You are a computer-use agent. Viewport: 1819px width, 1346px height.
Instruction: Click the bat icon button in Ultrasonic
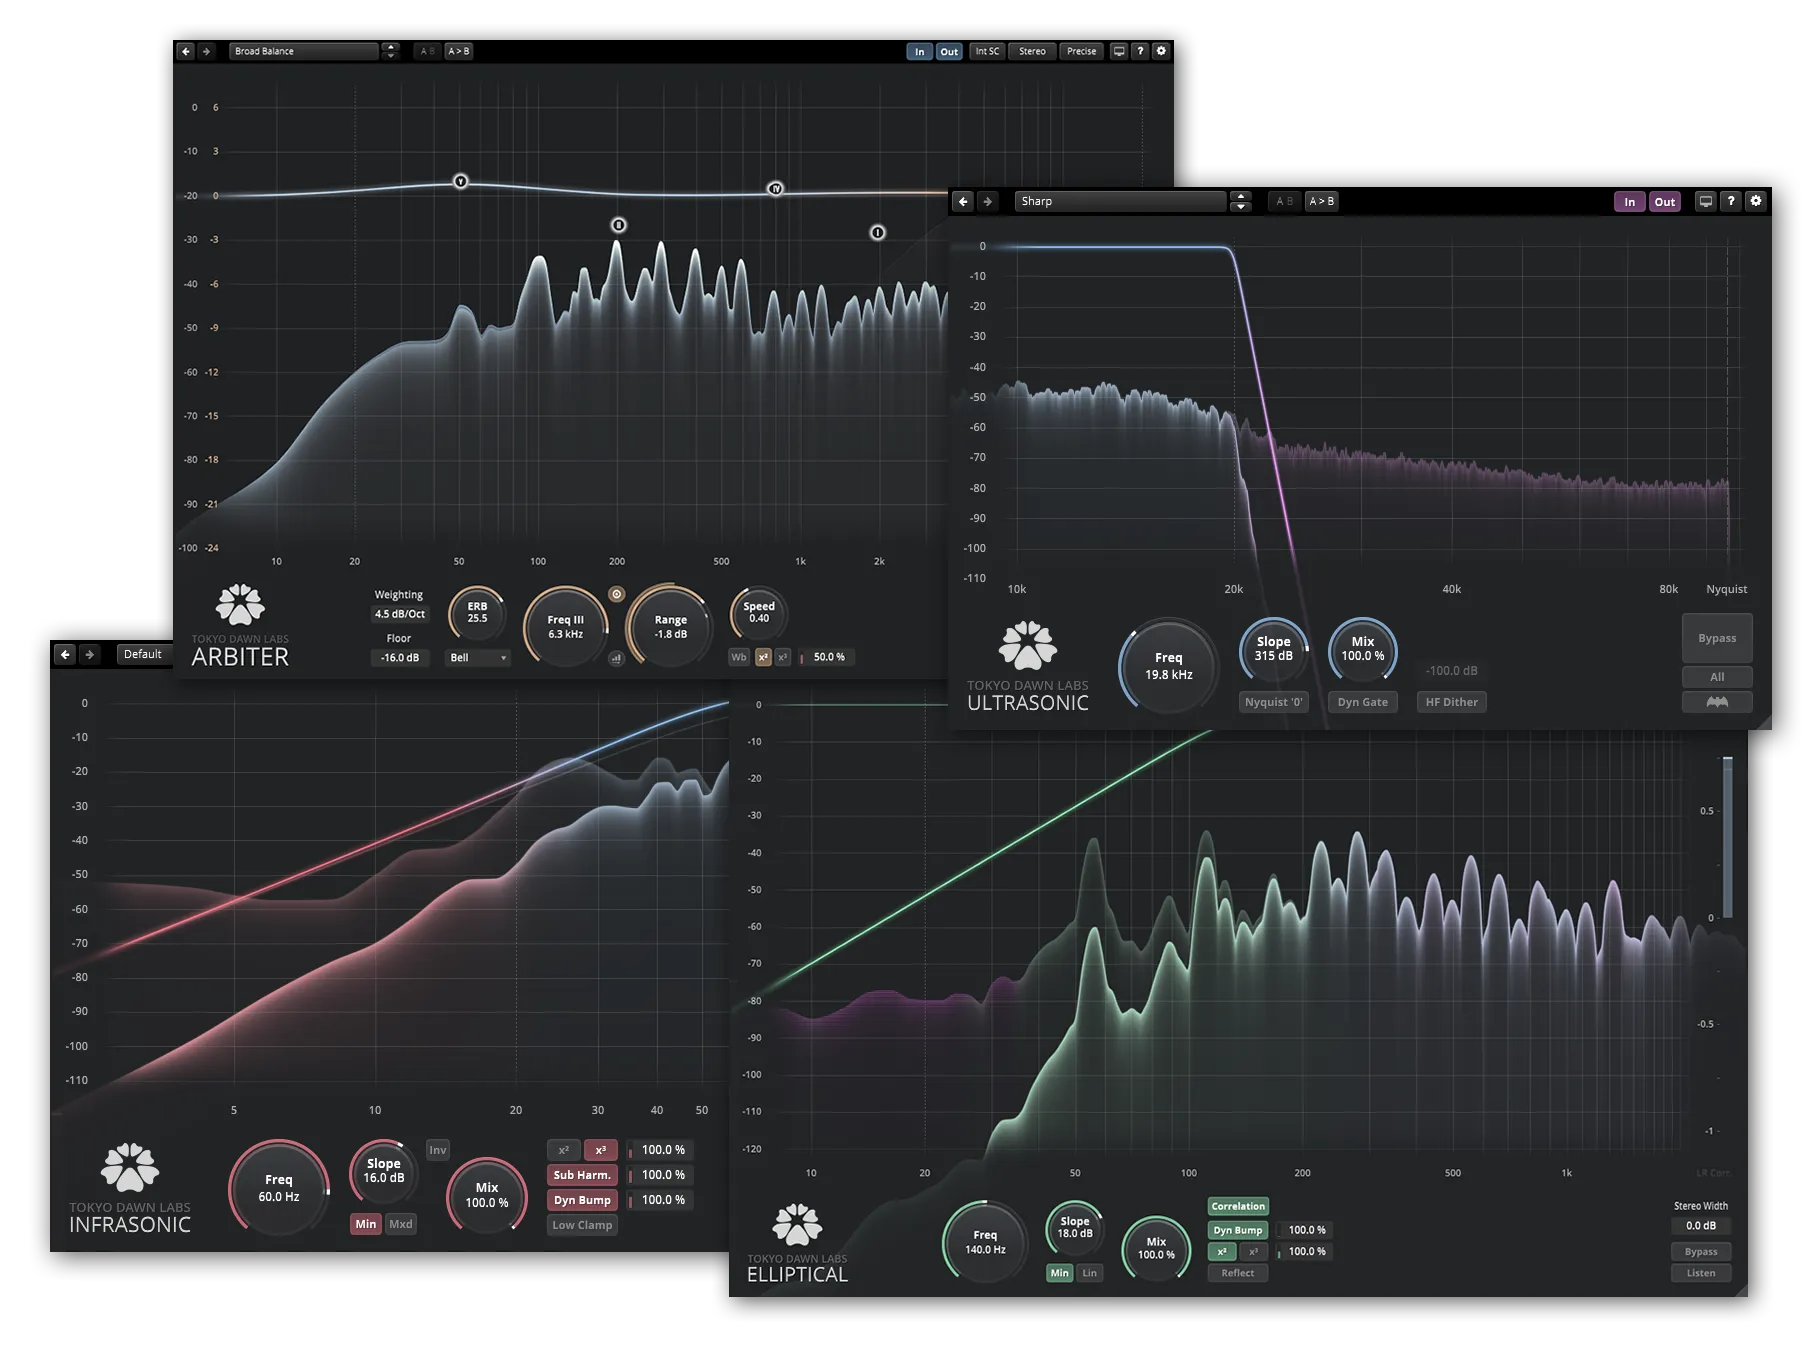1717,702
